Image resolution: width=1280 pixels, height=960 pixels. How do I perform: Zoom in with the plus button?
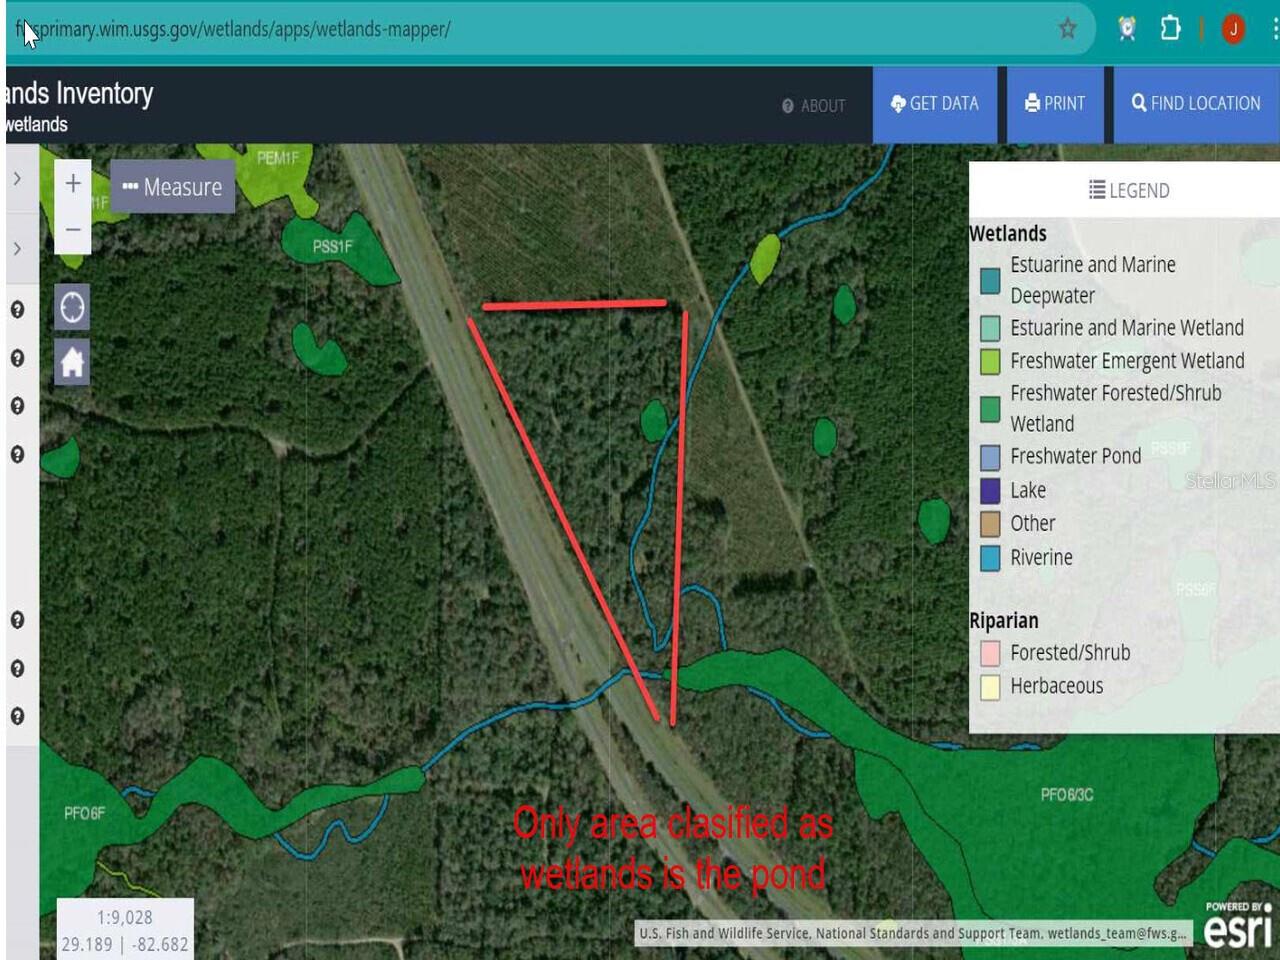pos(73,184)
